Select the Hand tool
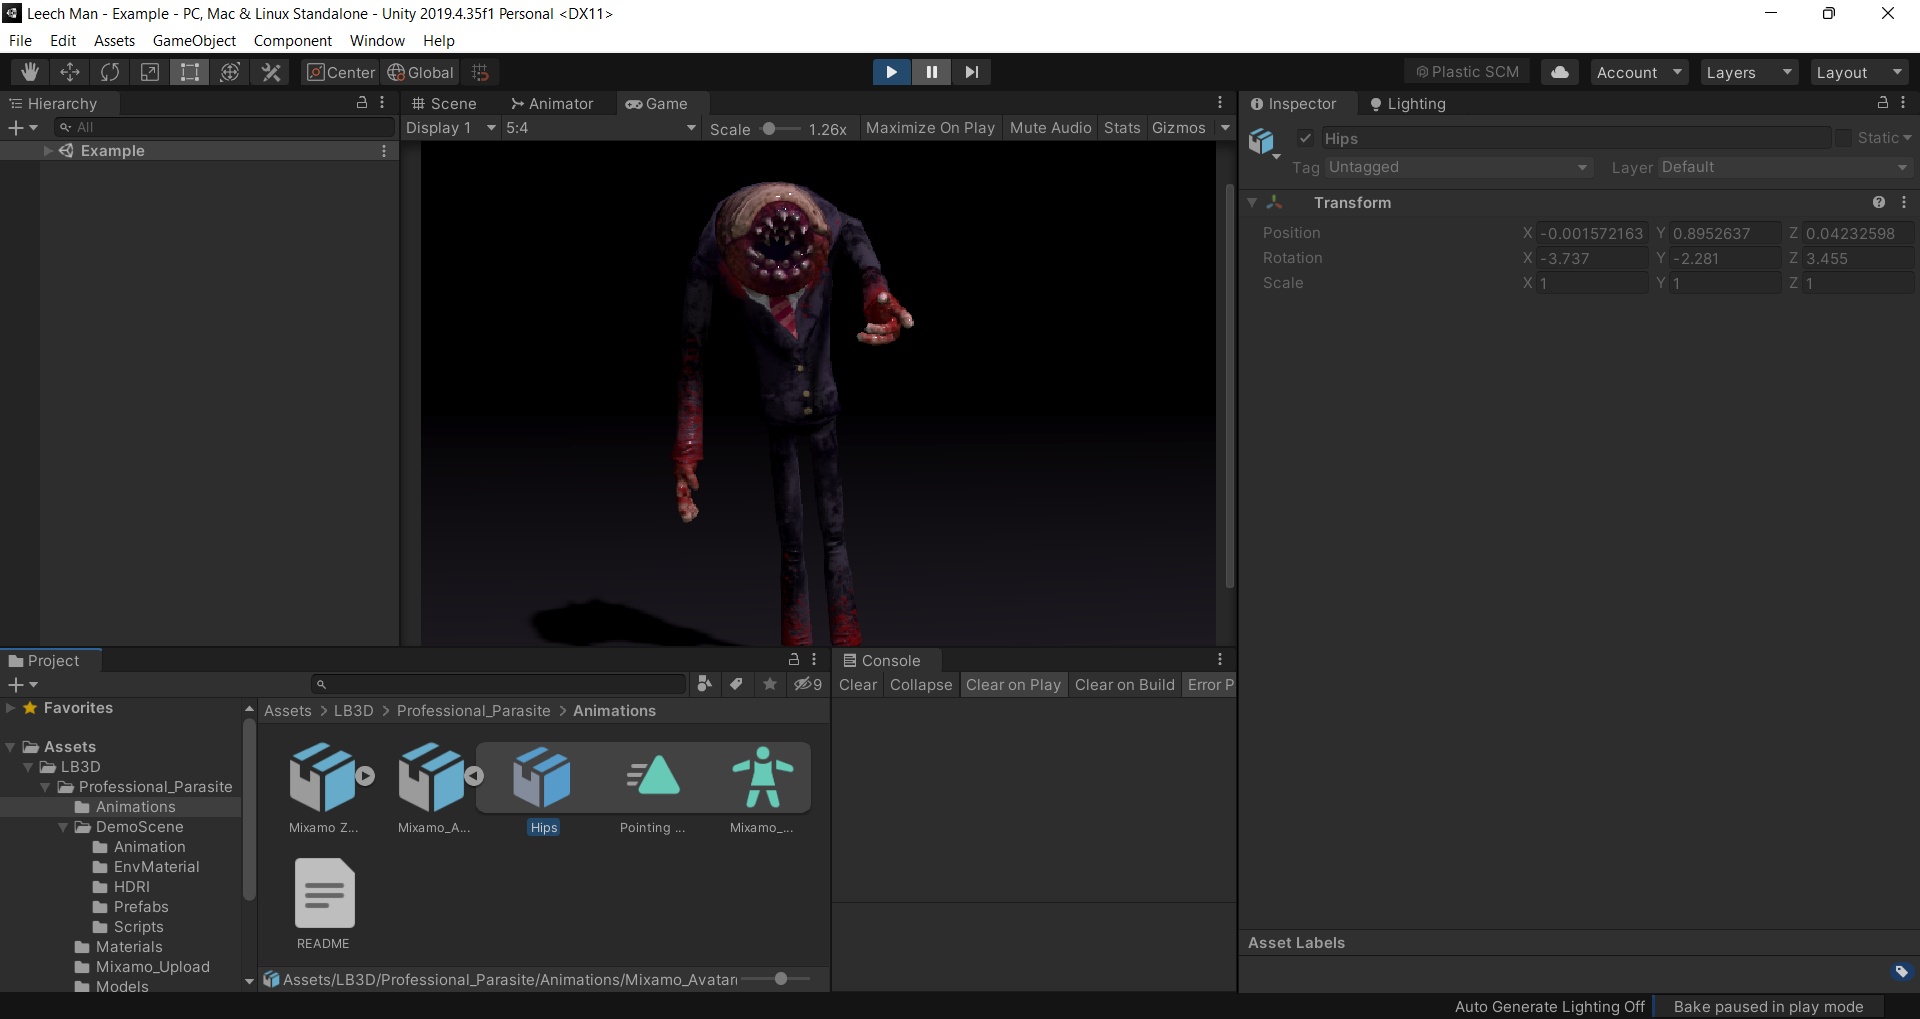The width and height of the screenshot is (1920, 1019). tap(29, 71)
